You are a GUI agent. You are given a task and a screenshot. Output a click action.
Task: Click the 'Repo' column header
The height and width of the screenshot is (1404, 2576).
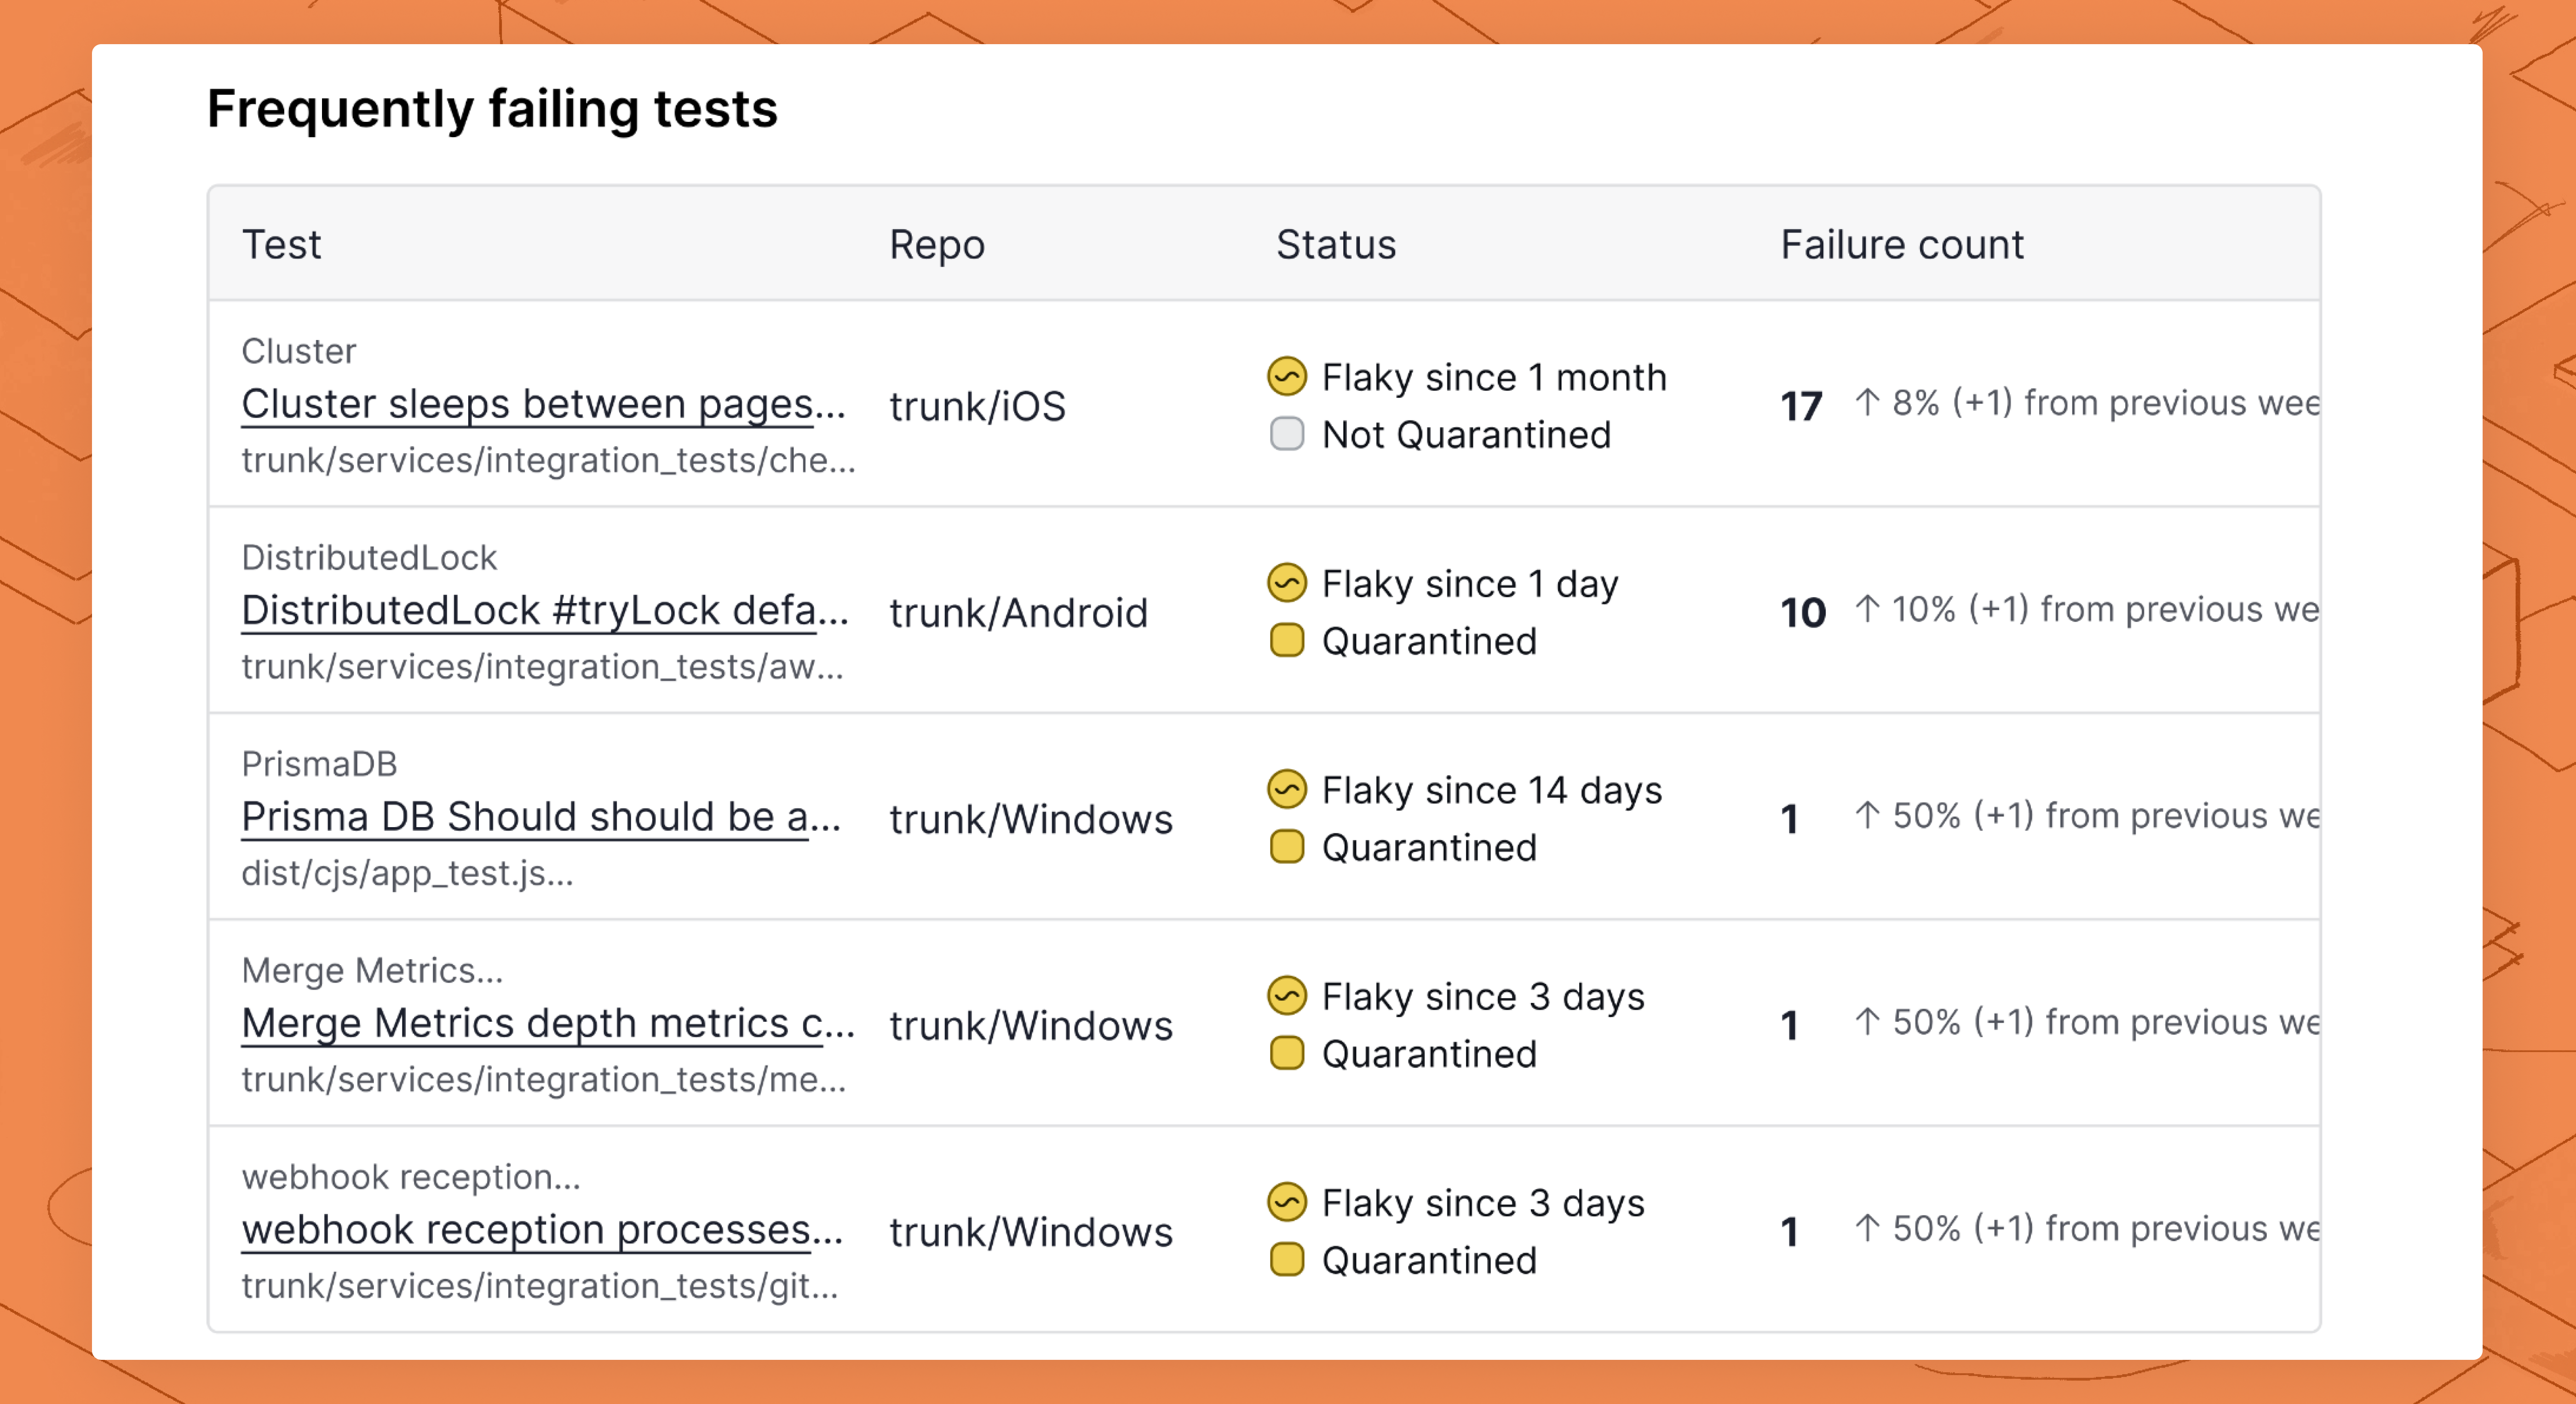point(937,245)
